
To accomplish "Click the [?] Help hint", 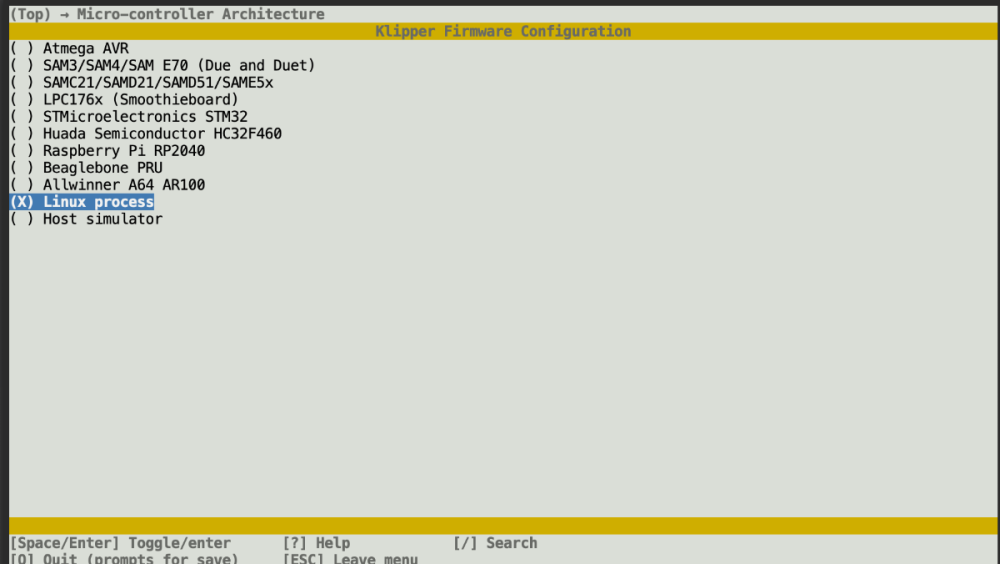I will click(316, 543).
